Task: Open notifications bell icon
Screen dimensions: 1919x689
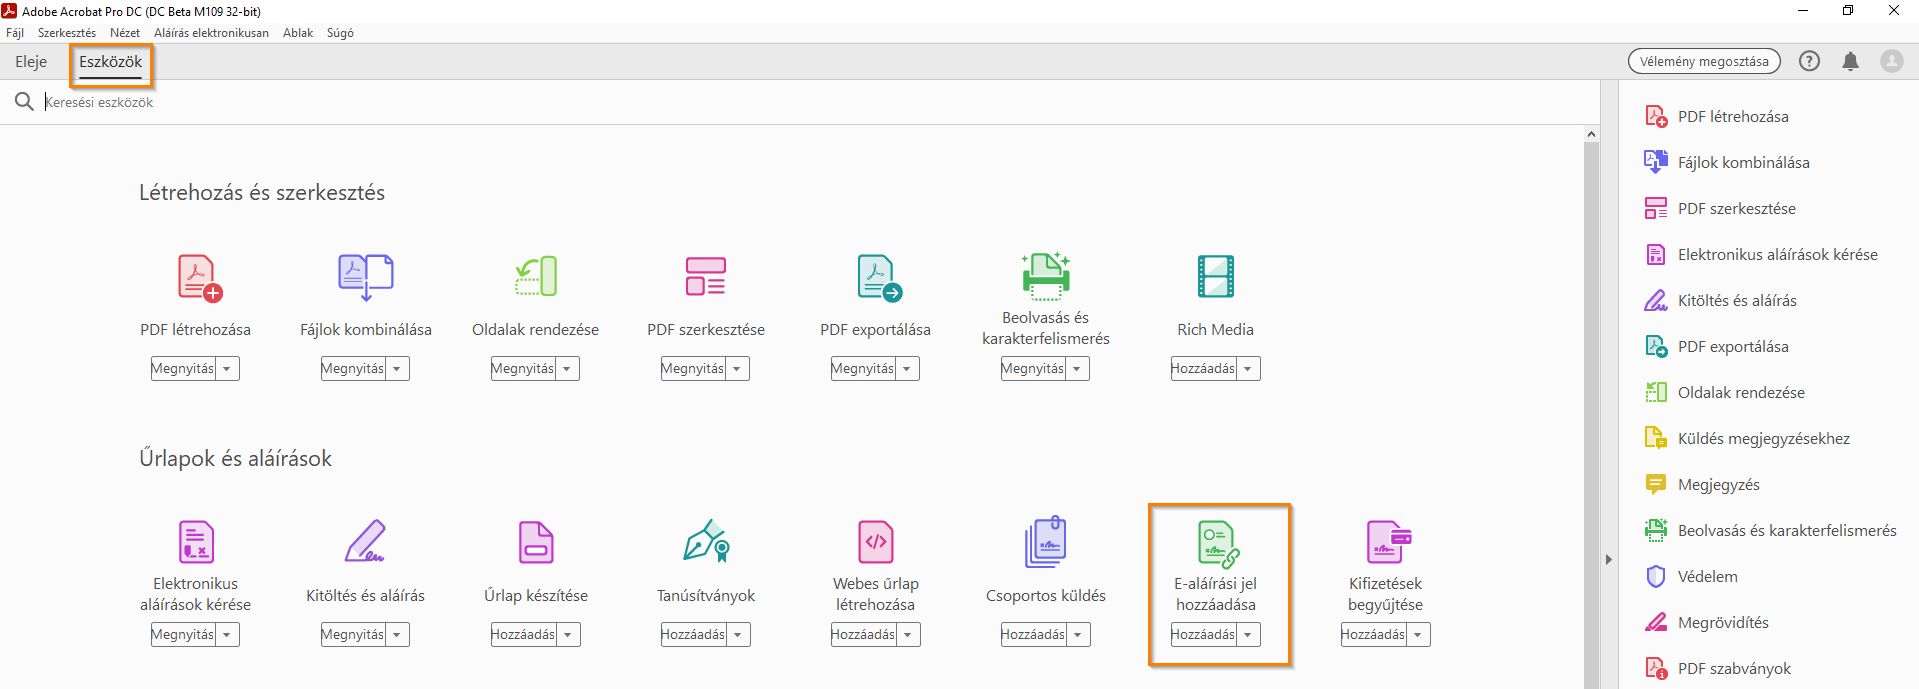Action: (1850, 61)
